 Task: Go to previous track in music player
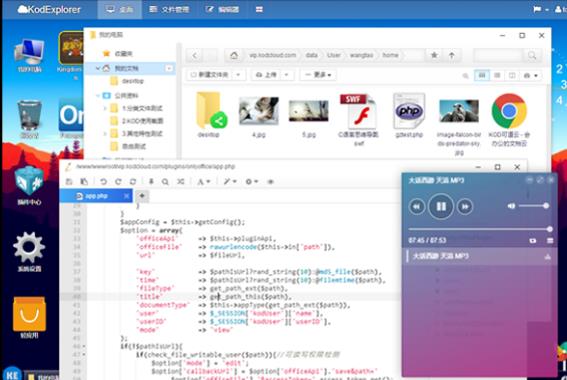click(x=417, y=206)
